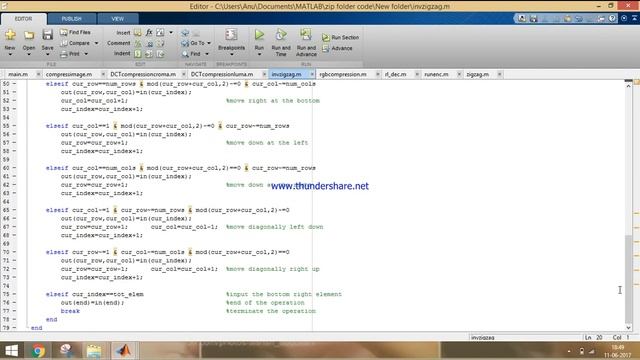Set breakpoint dash at line 66
Screen dimensions: 640x360
14,218
